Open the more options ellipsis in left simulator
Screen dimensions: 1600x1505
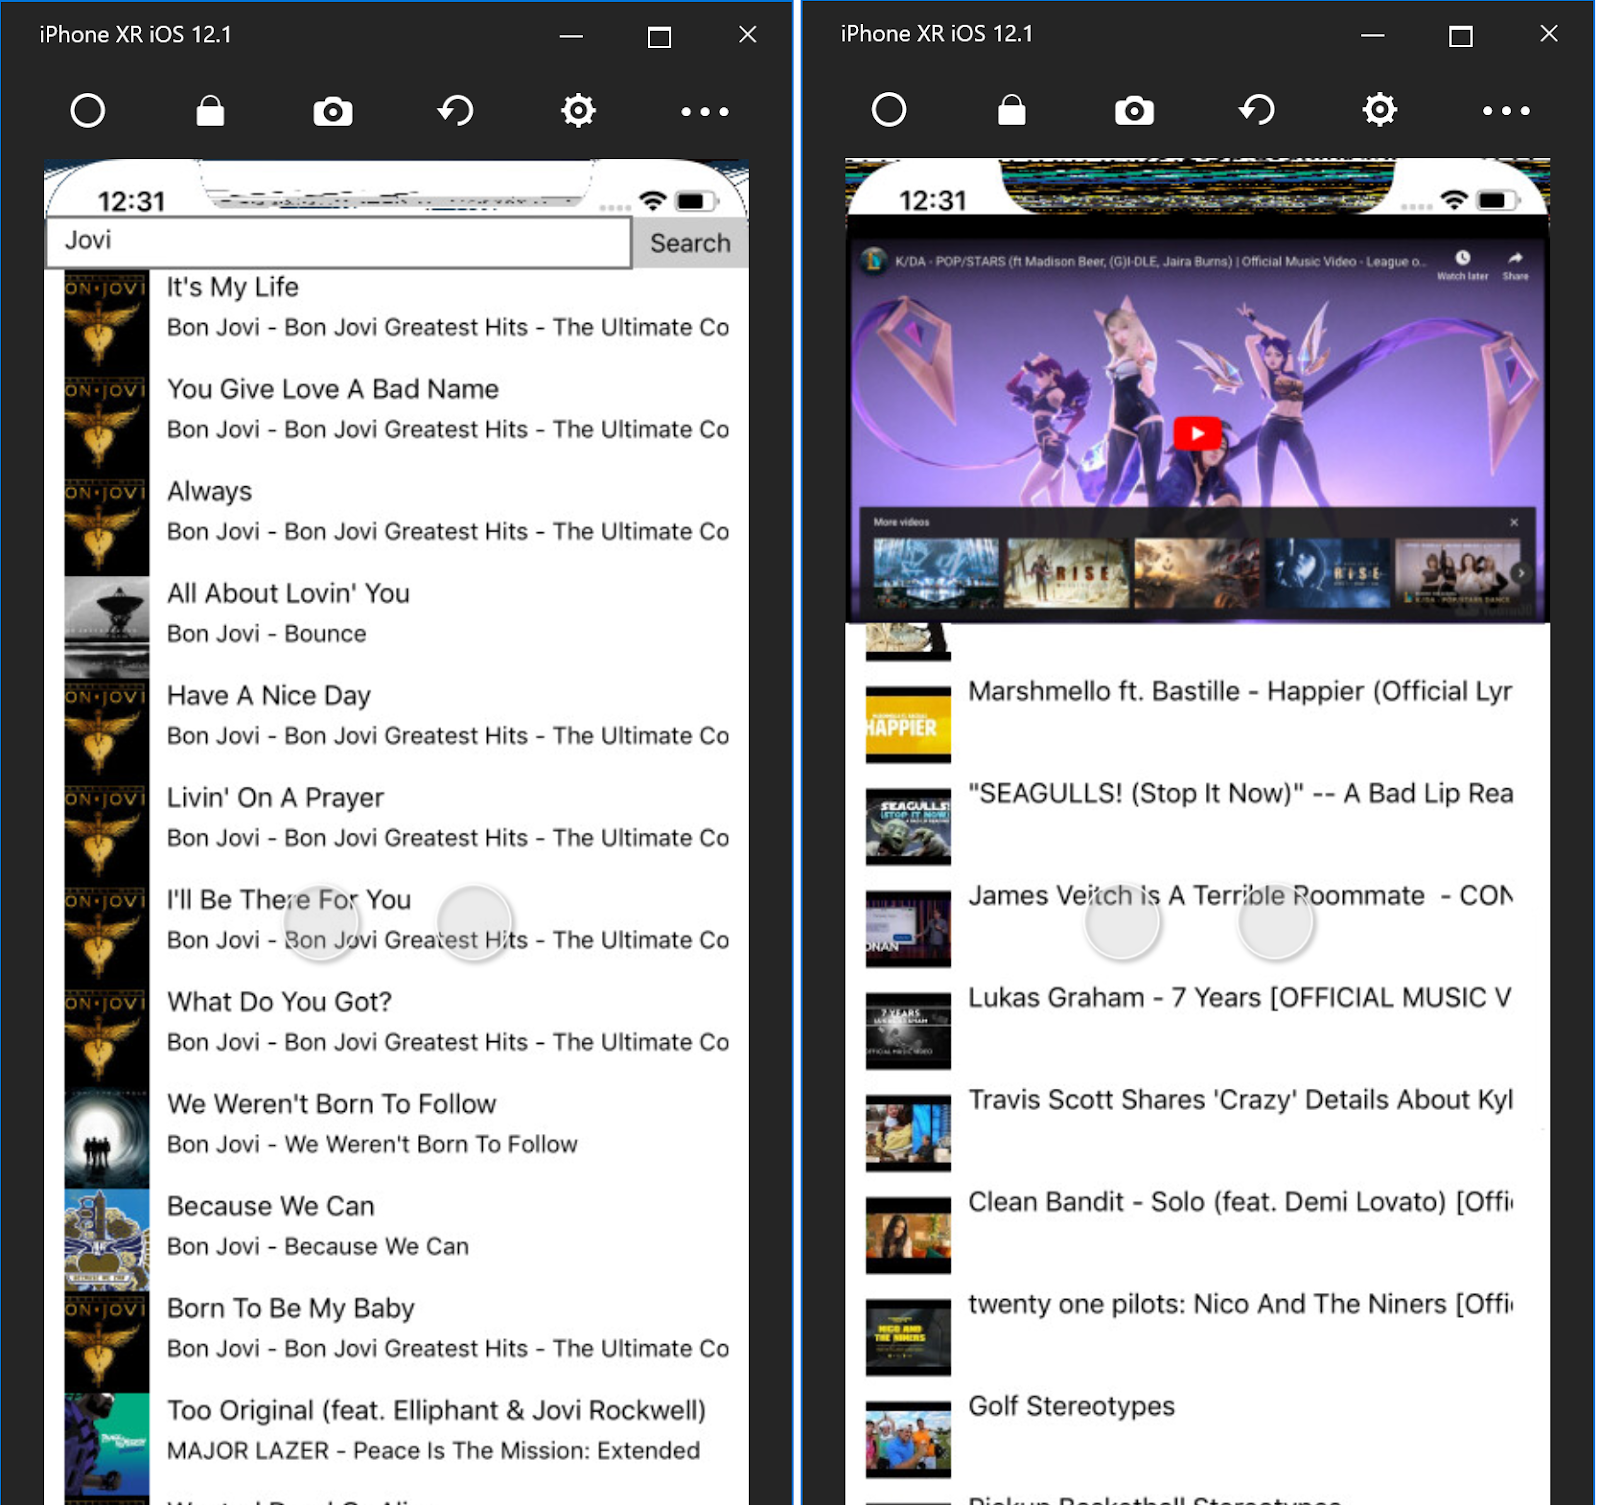tap(705, 111)
